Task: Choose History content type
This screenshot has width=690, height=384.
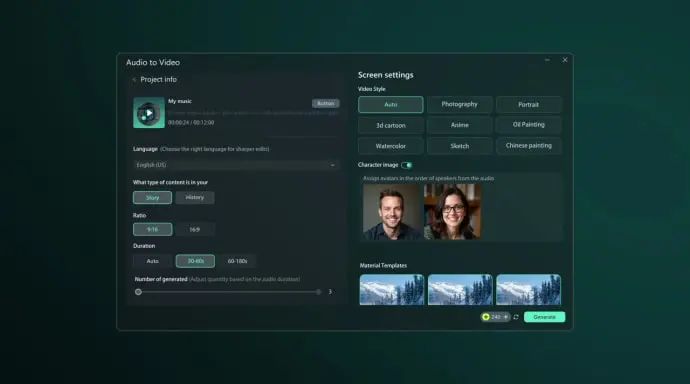Action: (x=195, y=197)
